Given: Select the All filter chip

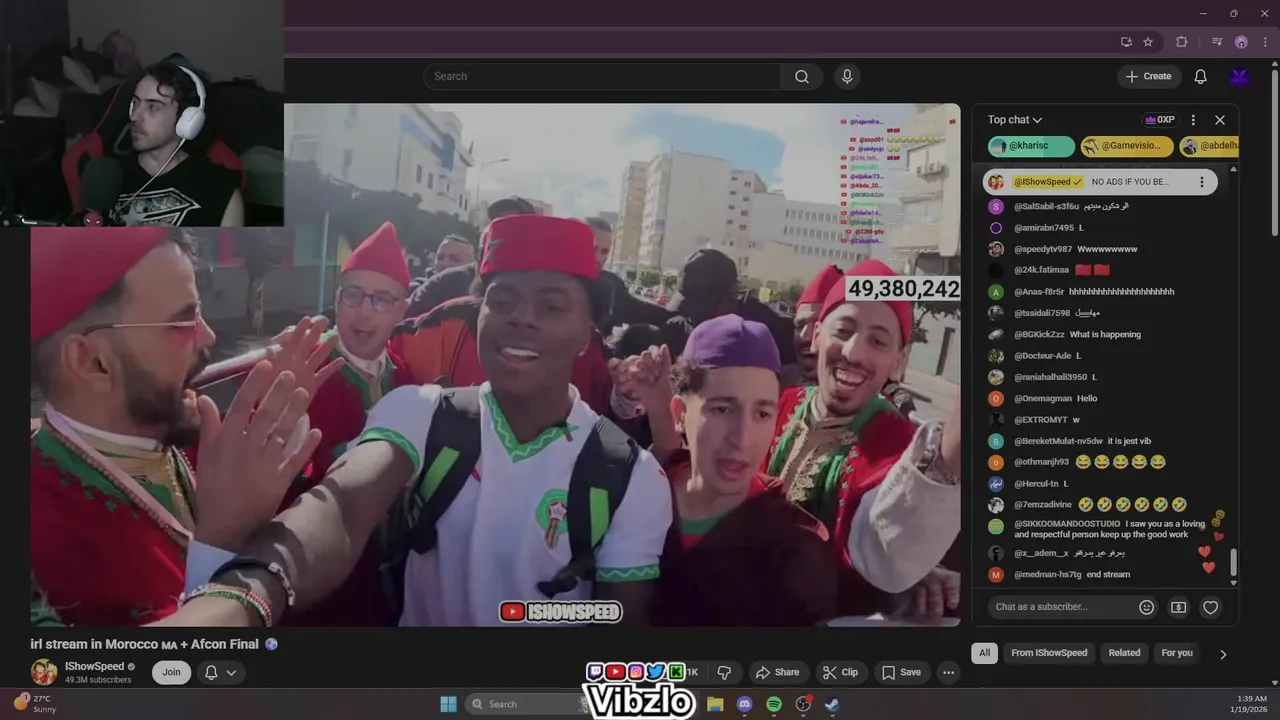Looking at the screenshot, I should (985, 653).
